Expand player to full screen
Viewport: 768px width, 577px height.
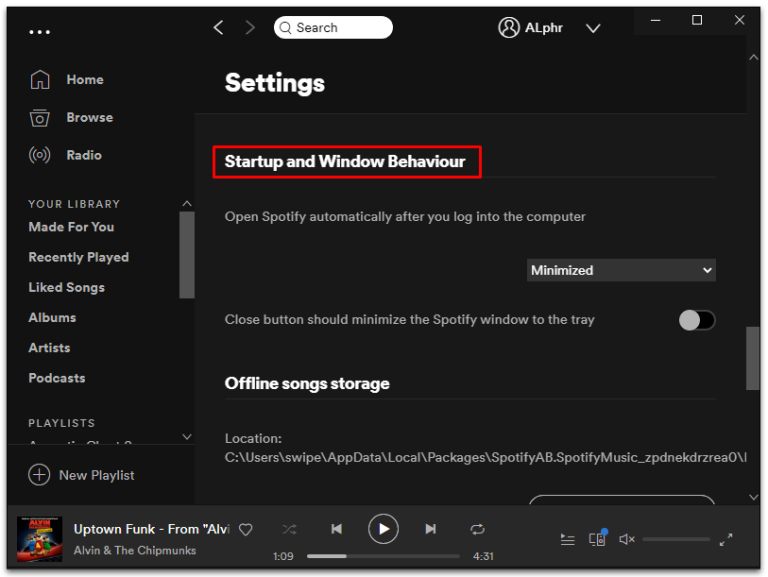tap(726, 539)
